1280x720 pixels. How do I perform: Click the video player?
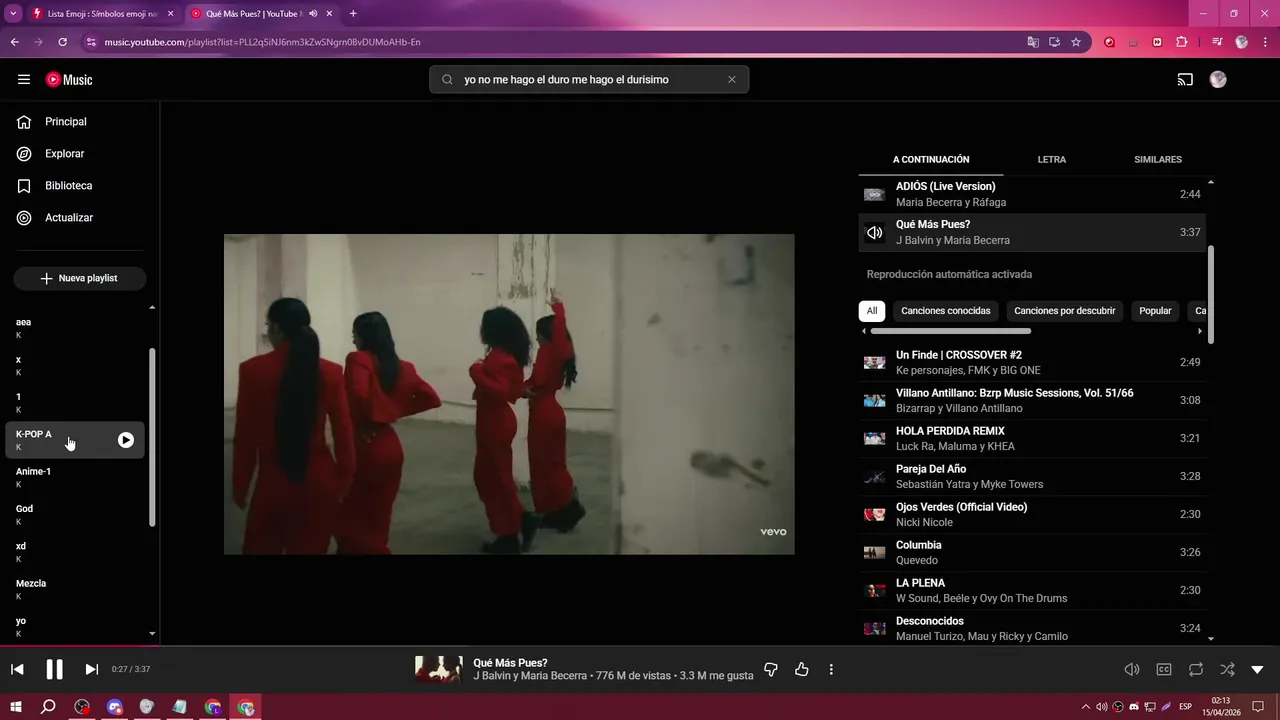point(509,394)
